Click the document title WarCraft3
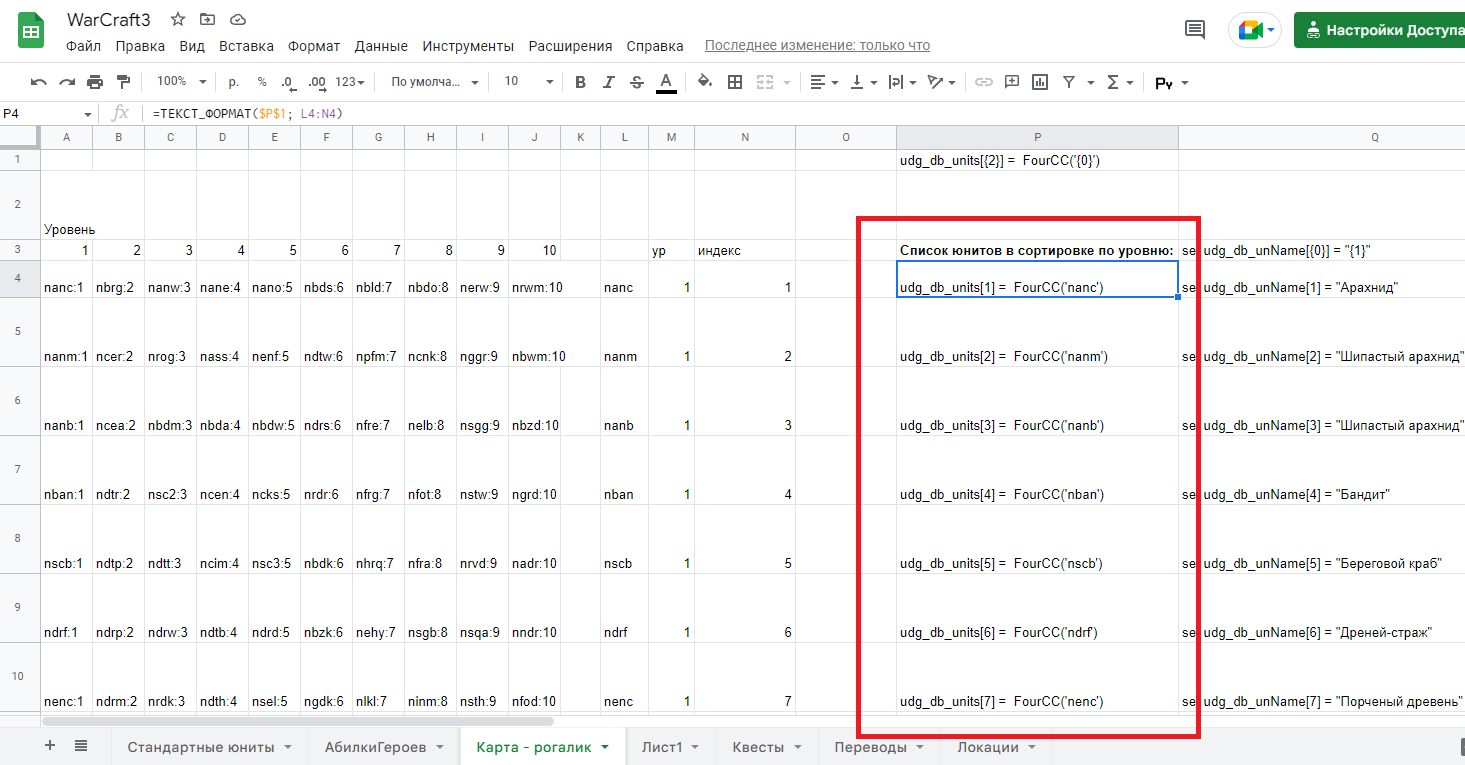This screenshot has width=1465, height=765. [x=110, y=19]
